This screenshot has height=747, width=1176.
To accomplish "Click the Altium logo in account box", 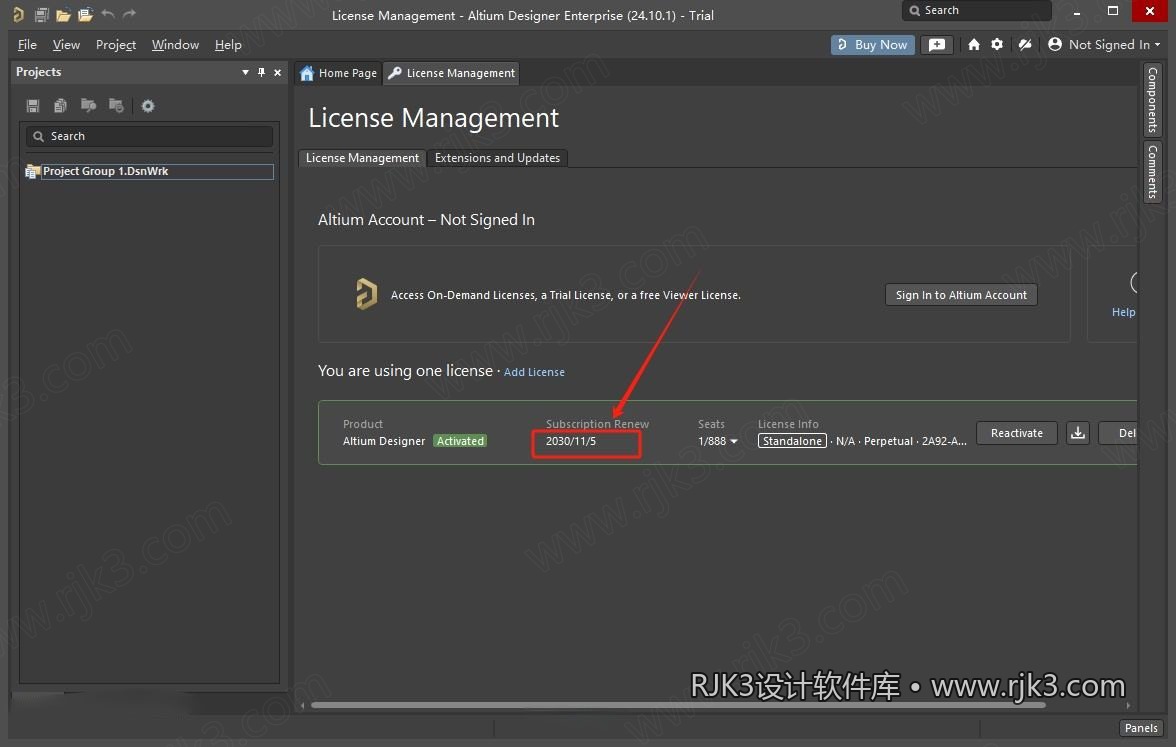I will click(x=366, y=293).
